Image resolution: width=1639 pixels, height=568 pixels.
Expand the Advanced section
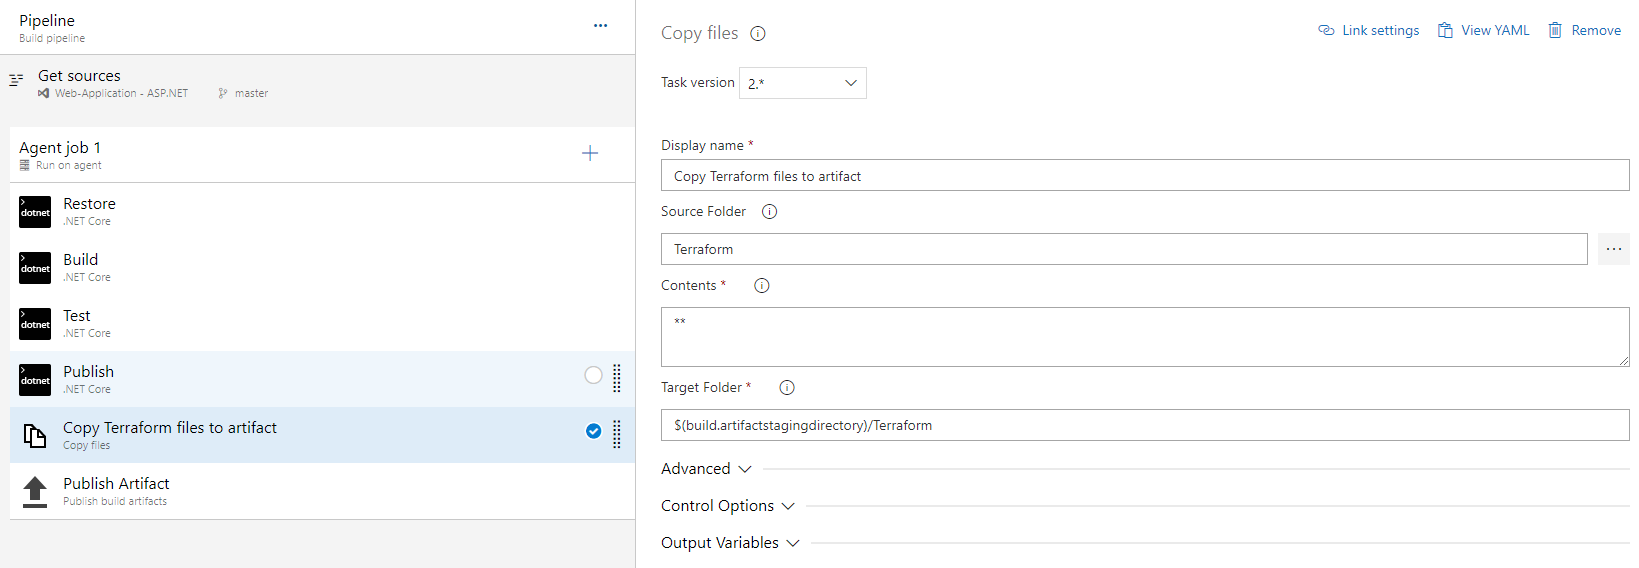[x=706, y=469]
